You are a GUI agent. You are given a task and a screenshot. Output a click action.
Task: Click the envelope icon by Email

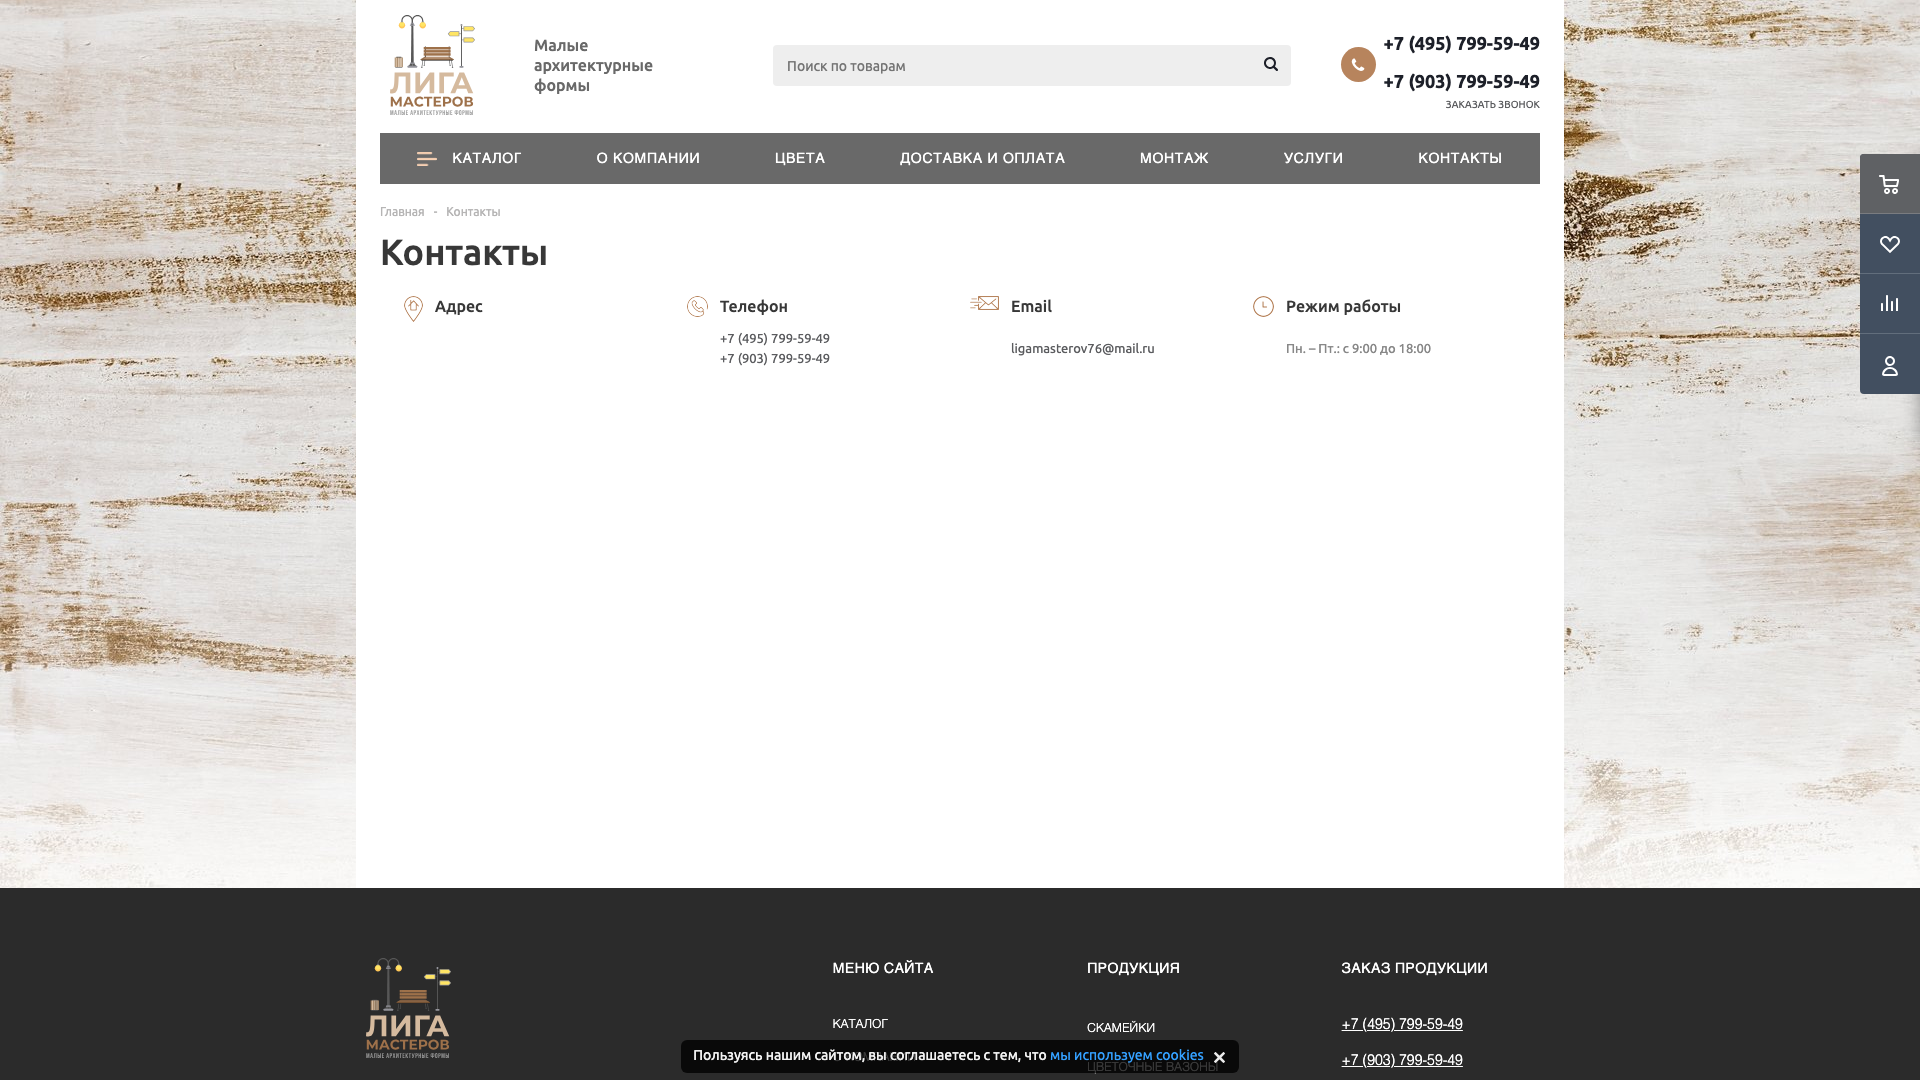coord(984,303)
